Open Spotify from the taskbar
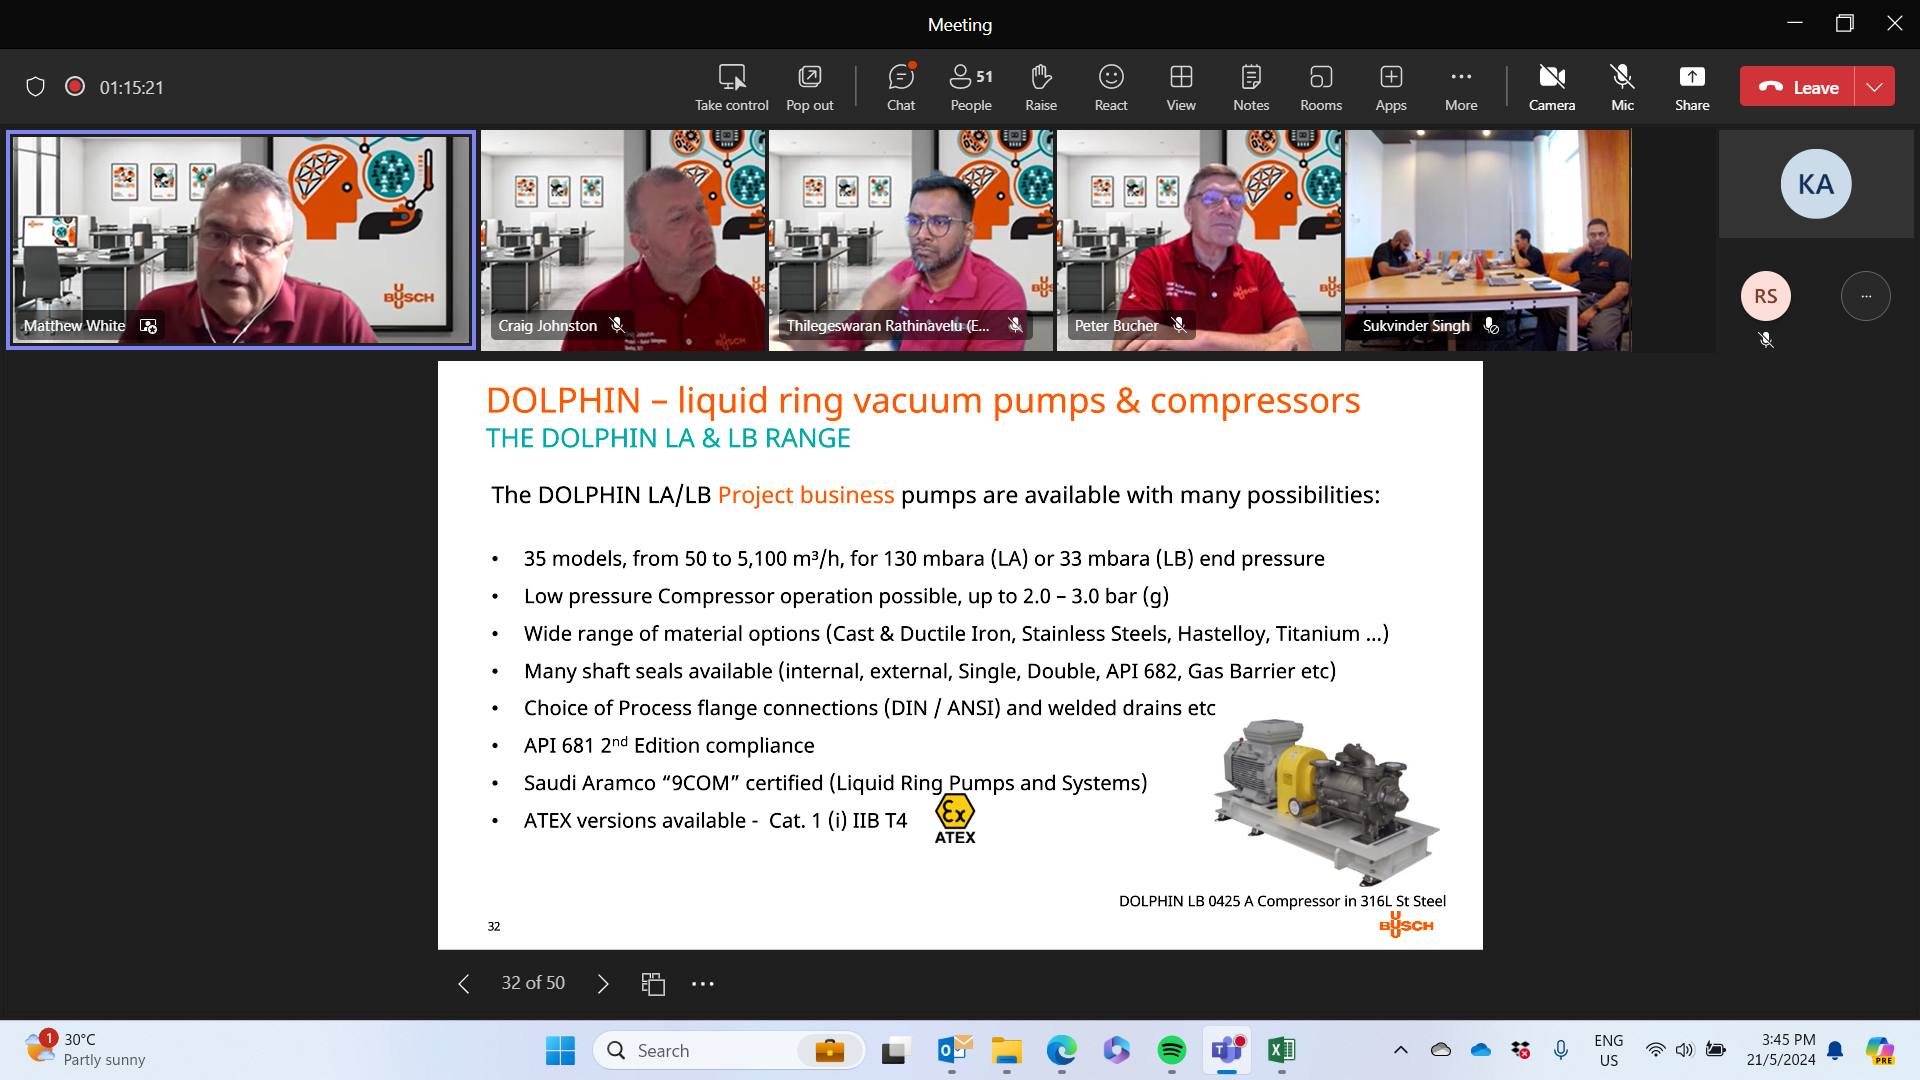The height and width of the screenshot is (1080, 1920). [x=1172, y=1051]
